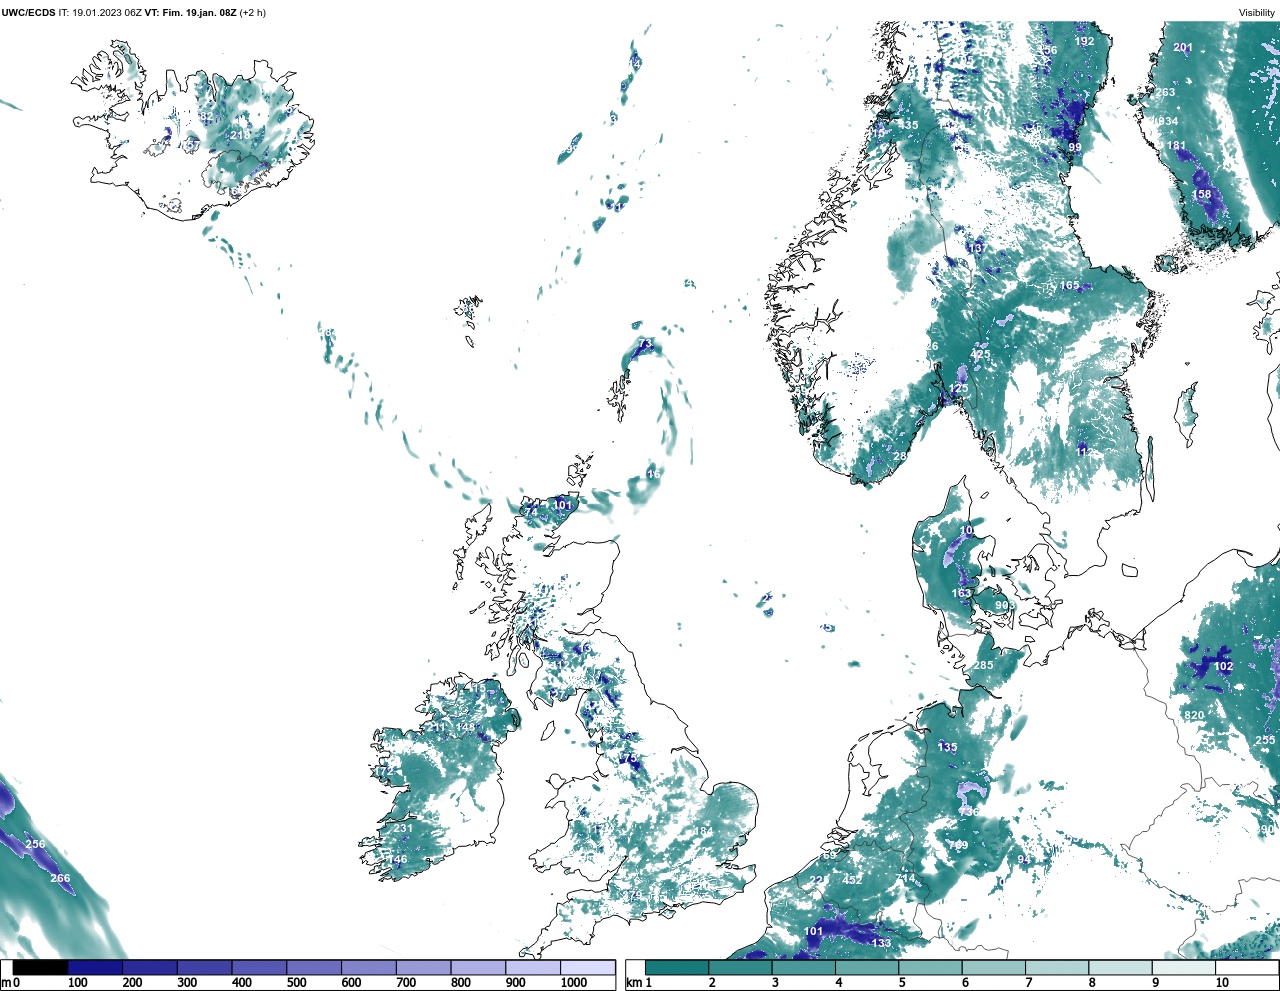Viewport: 1280px width, 991px height.
Task: Click the '266' visibility value
Action: (x=60, y=879)
